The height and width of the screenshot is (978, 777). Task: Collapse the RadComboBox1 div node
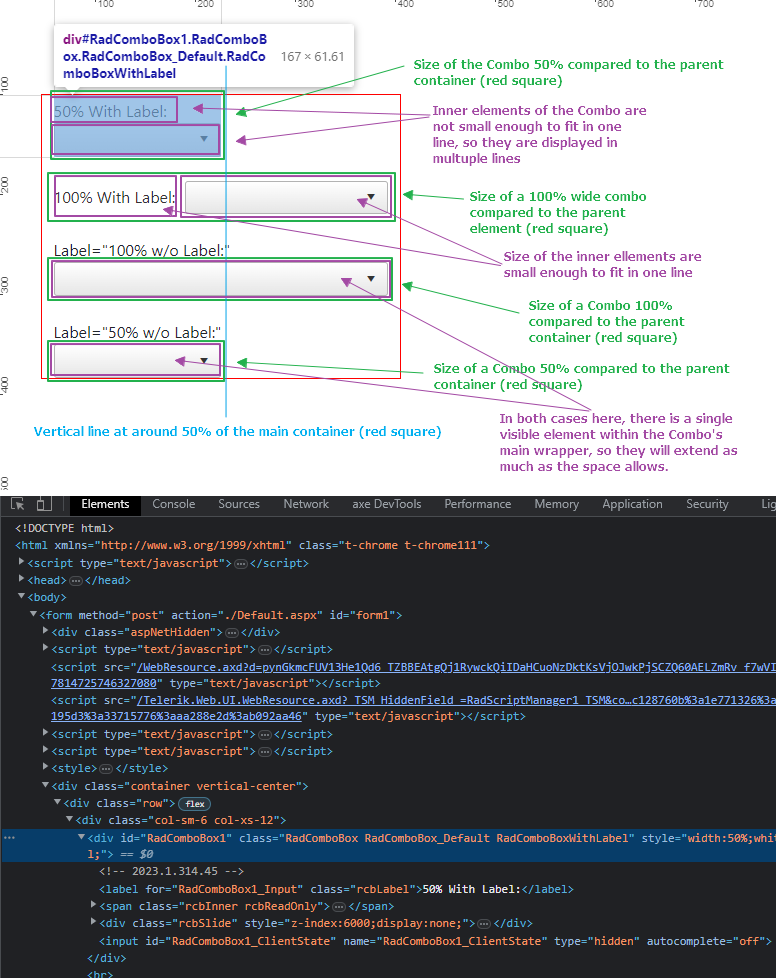81,837
